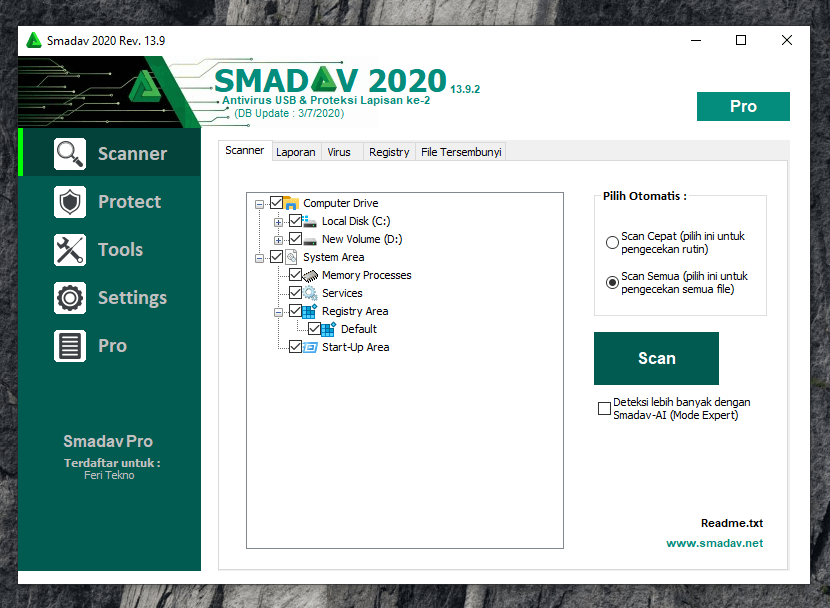Select the Tools sidebar label
This screenshot has height=608, width=830.
121,250
